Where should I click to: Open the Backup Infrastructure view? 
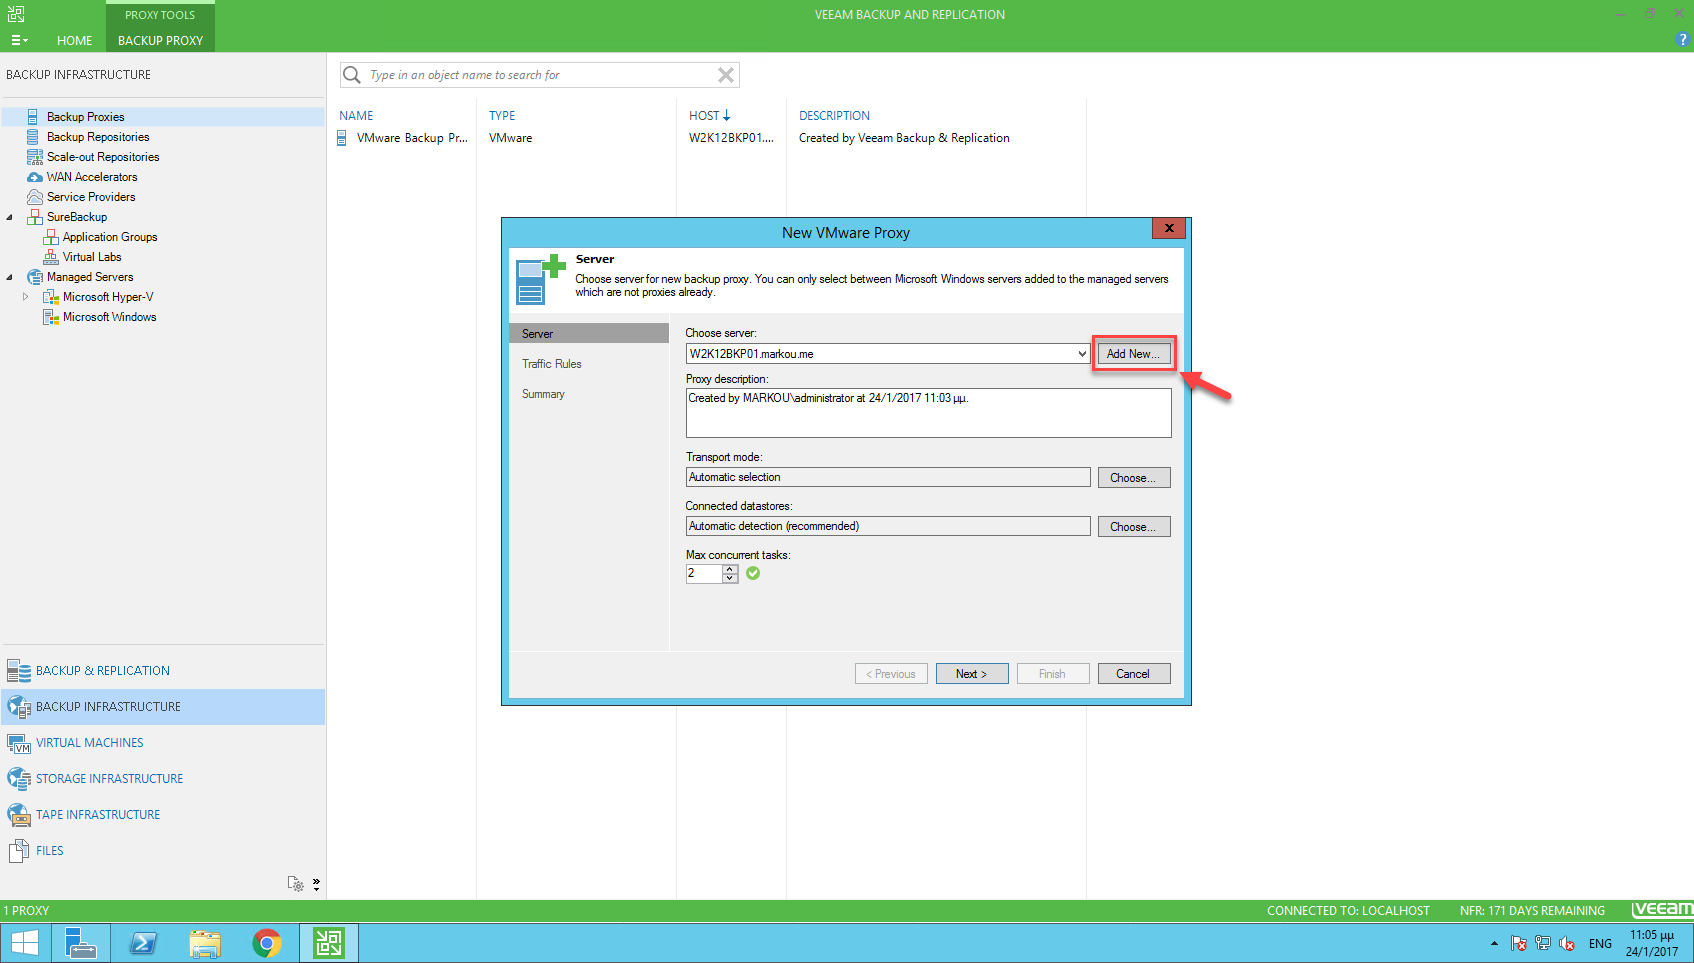tap(163, 707)
